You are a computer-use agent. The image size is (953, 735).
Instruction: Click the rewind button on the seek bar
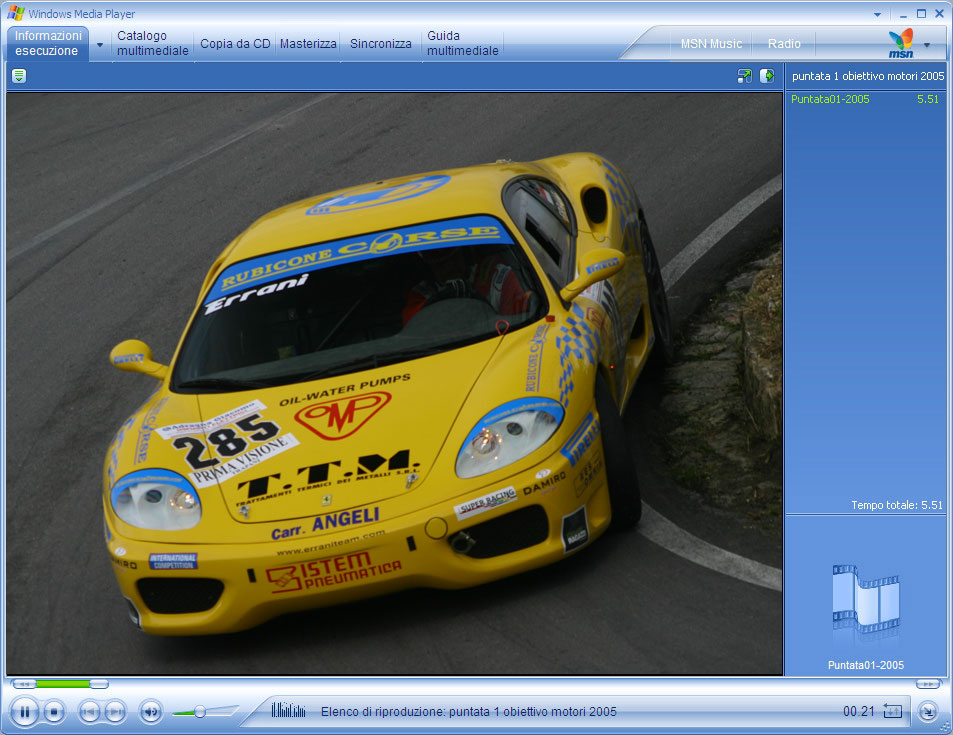(23, 684)
